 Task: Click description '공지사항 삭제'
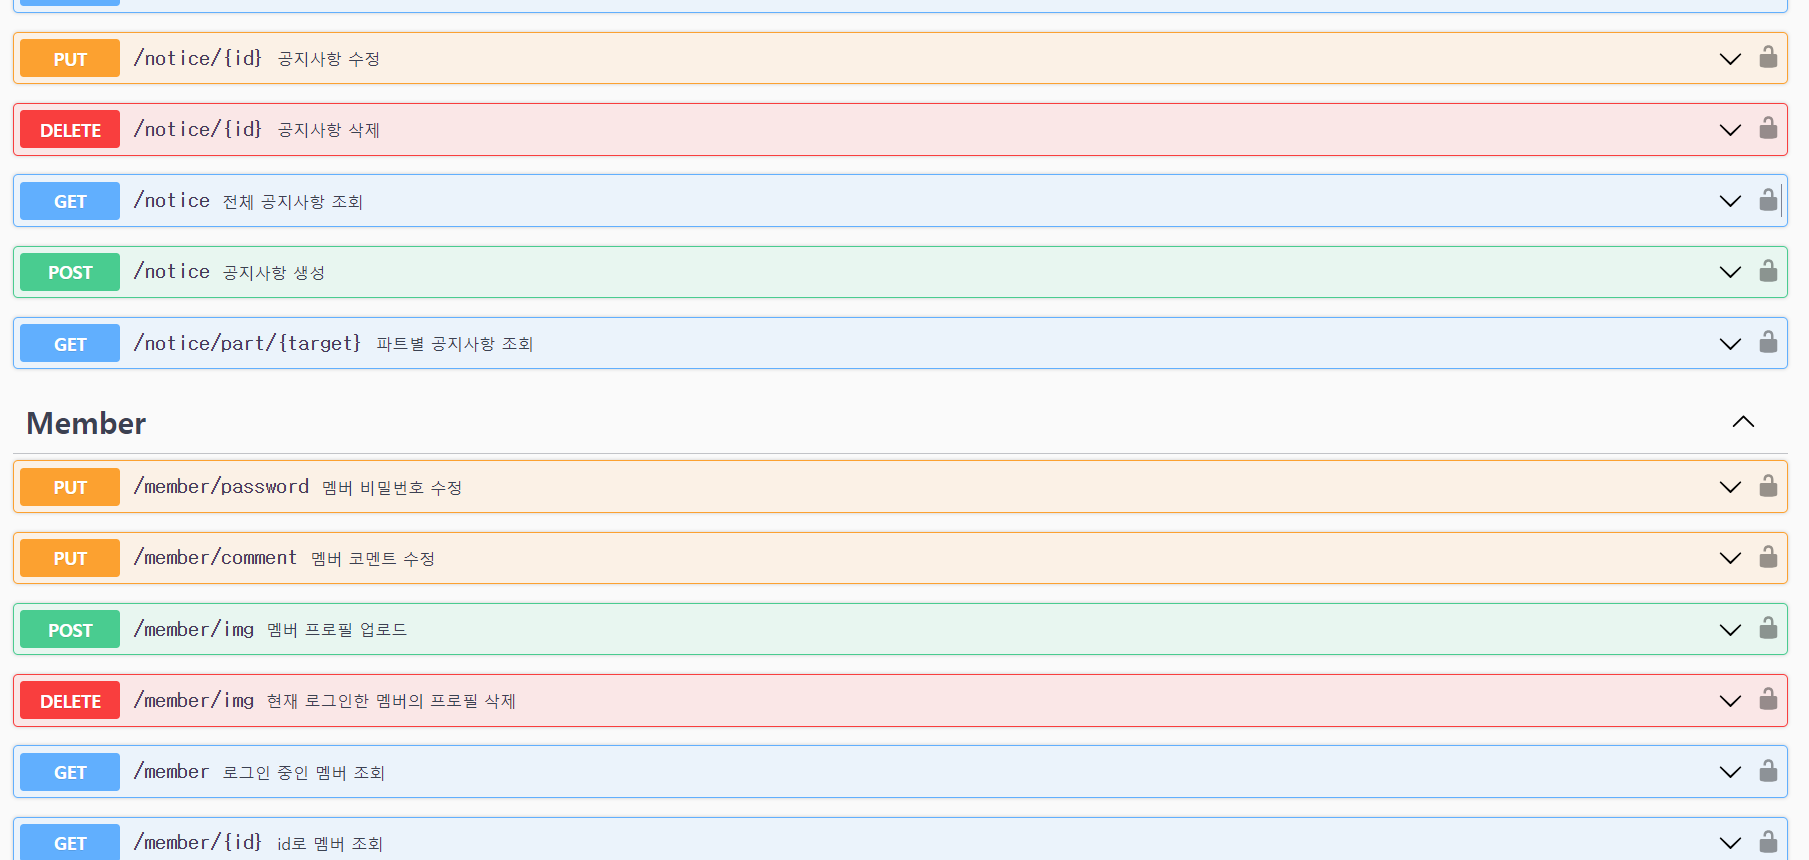click(x=329, y=130)
